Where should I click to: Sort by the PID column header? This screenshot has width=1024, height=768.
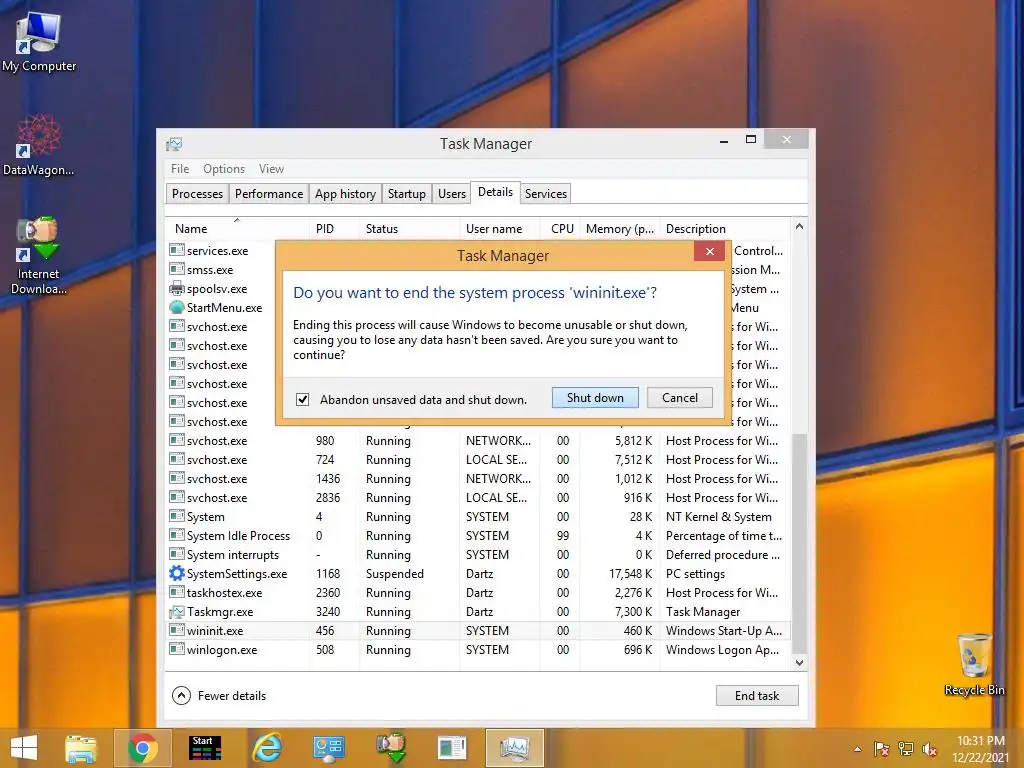coord(334,229)
